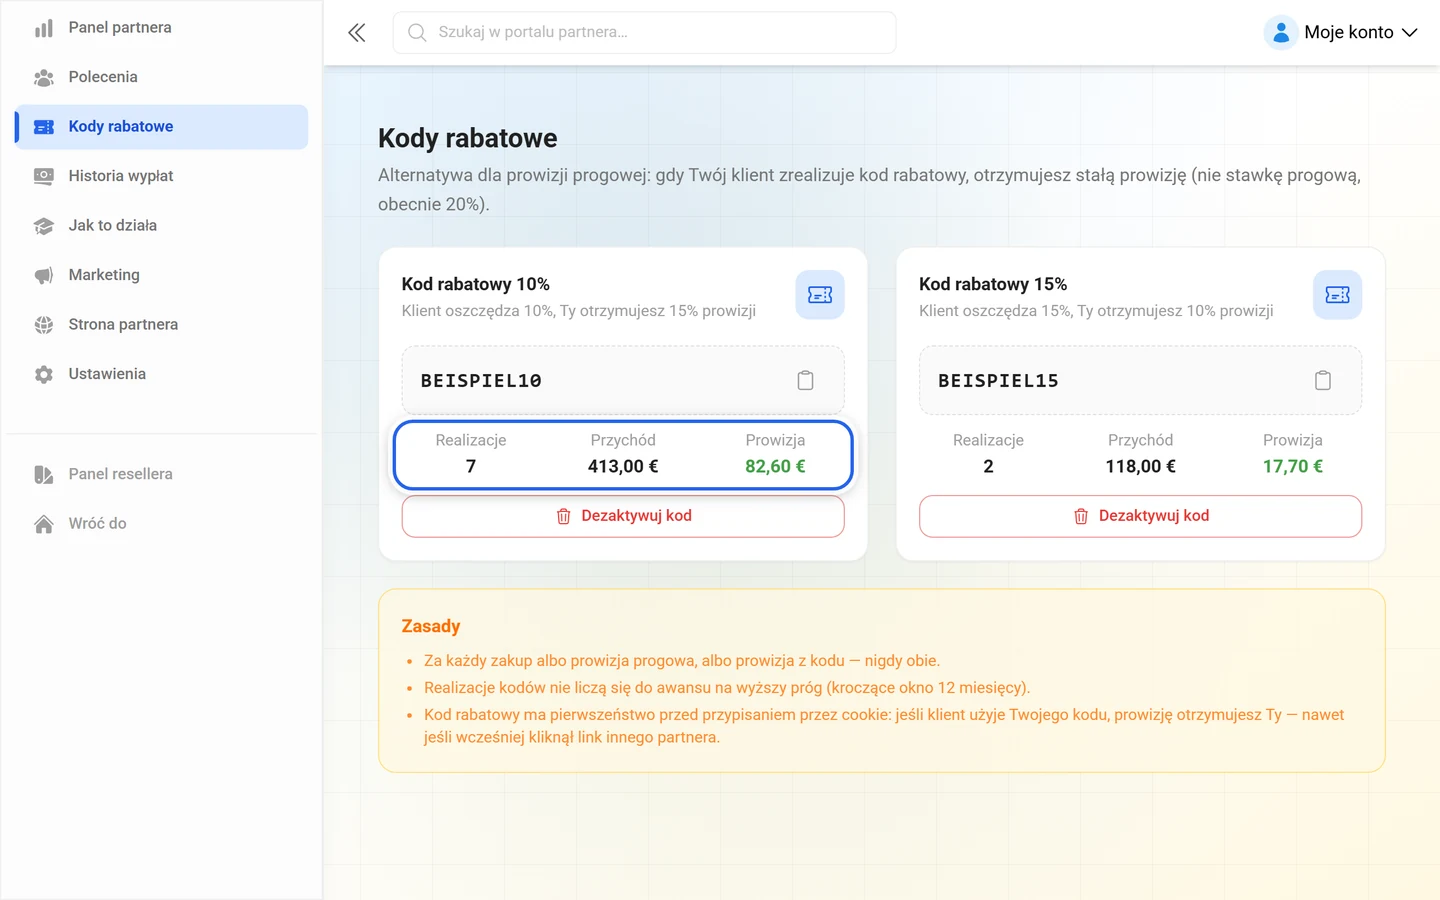Viewport: 1440px width, 900px height.
Task: Click ticket icon on Kod rabatowy 15% card
Action: (1337, 295)
